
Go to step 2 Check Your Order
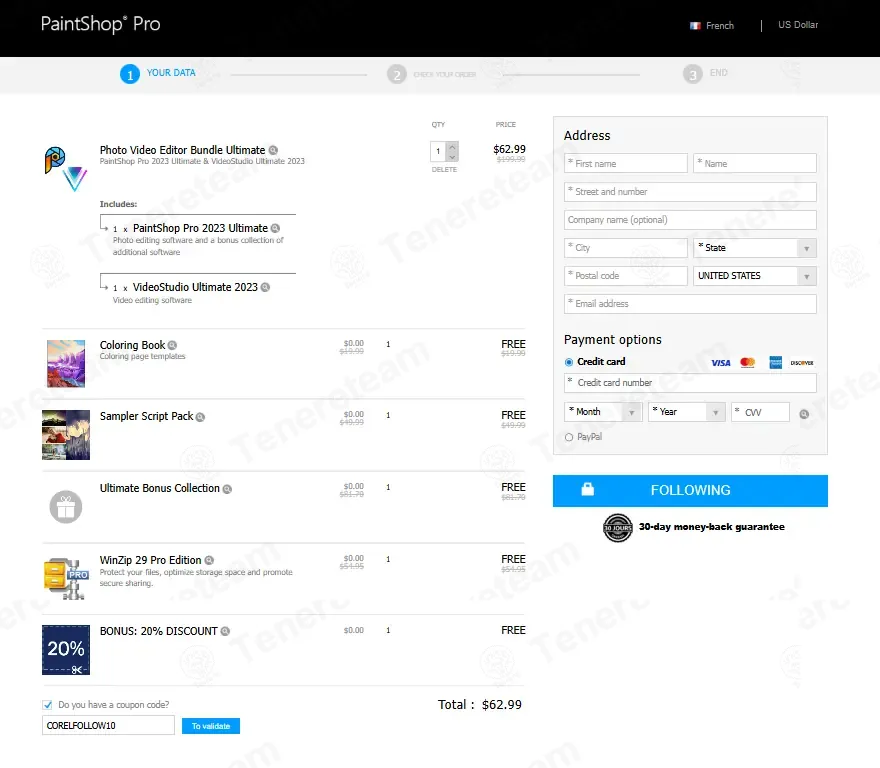[432, 74]
